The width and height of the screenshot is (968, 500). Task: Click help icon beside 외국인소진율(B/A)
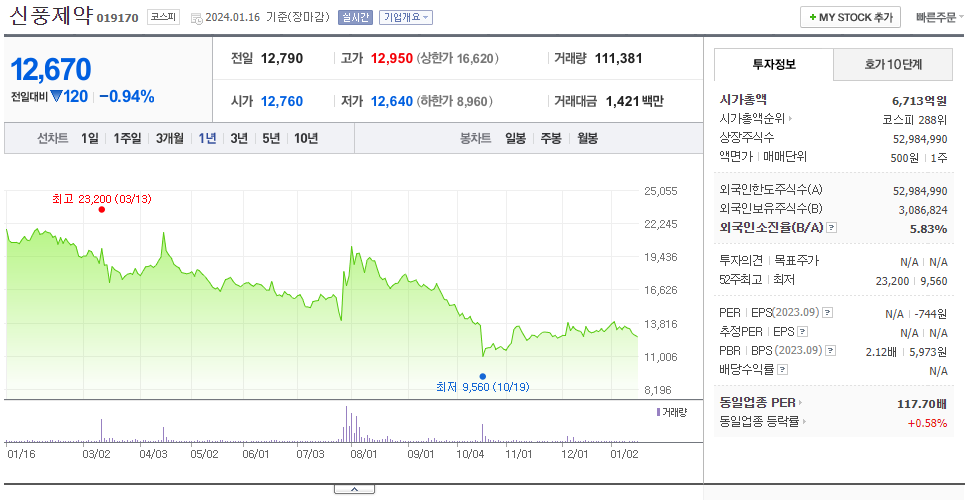pos(832,228)
